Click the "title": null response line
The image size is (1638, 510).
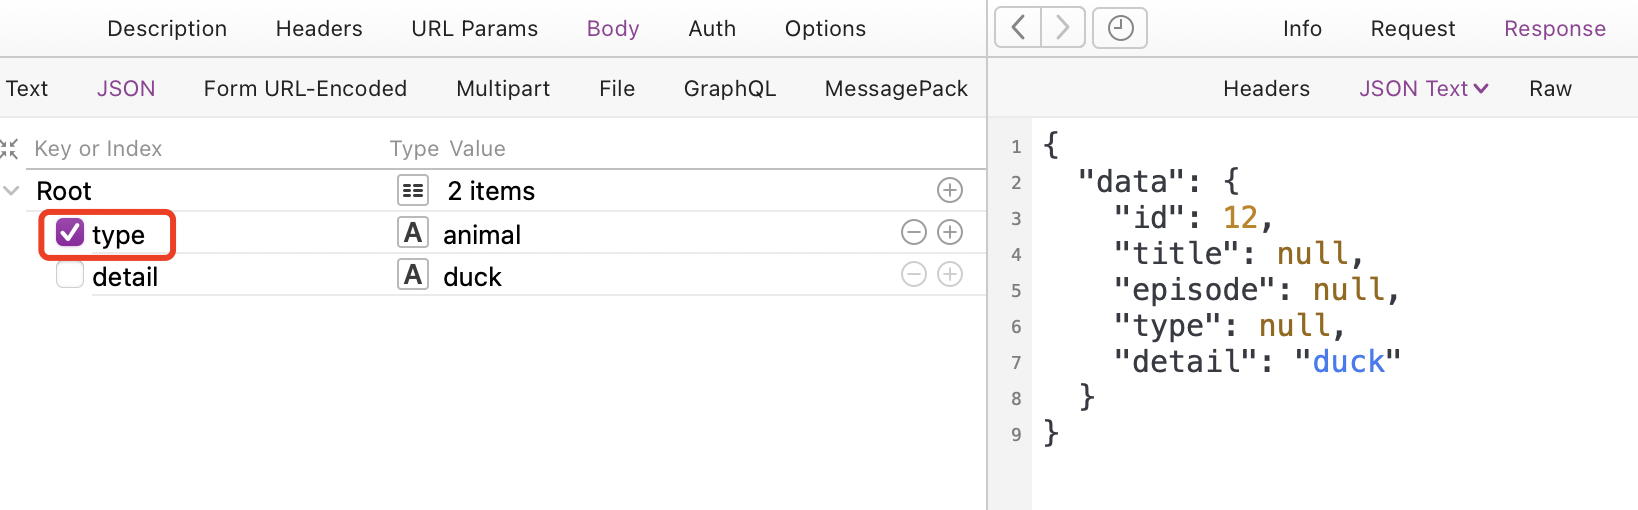click(1239, 253)
